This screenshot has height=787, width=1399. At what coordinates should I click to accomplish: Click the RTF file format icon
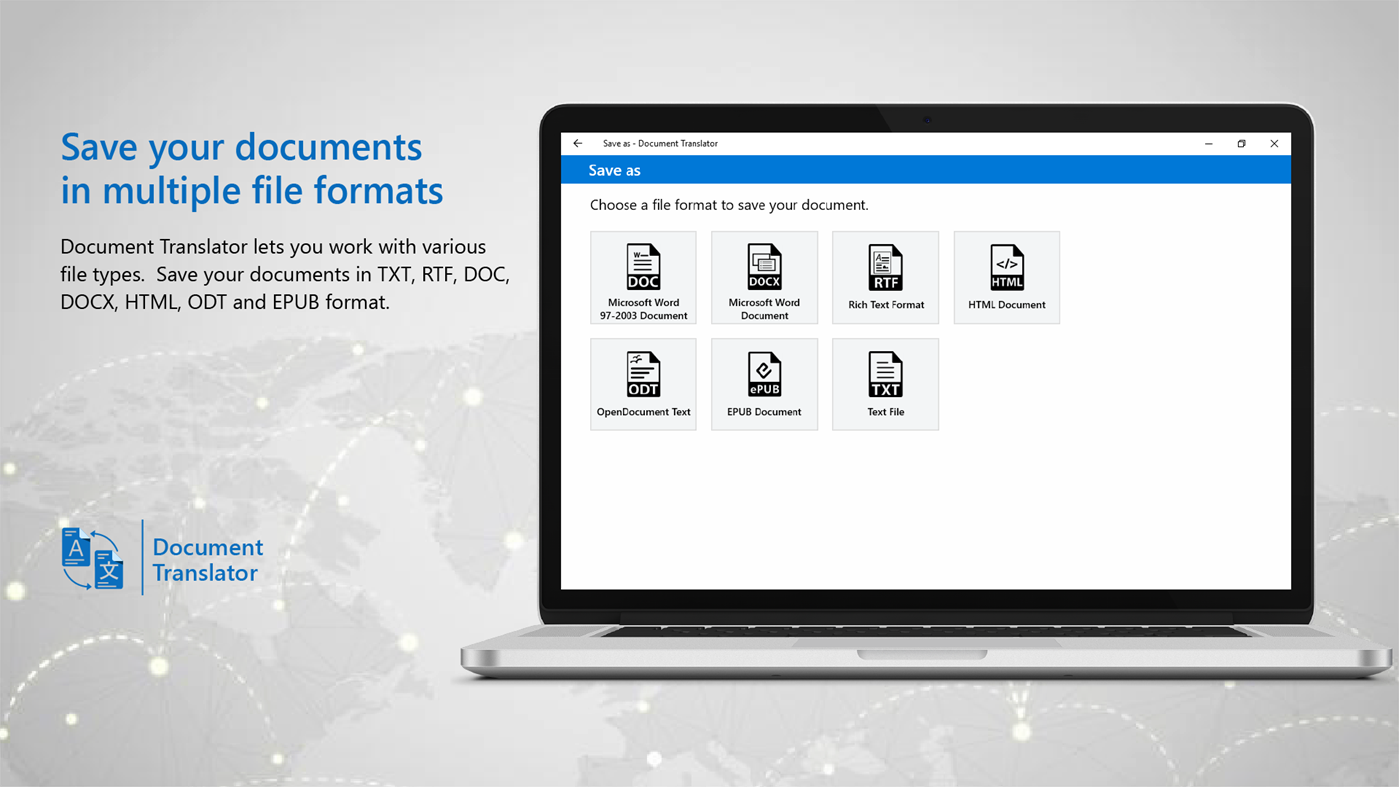885,267
